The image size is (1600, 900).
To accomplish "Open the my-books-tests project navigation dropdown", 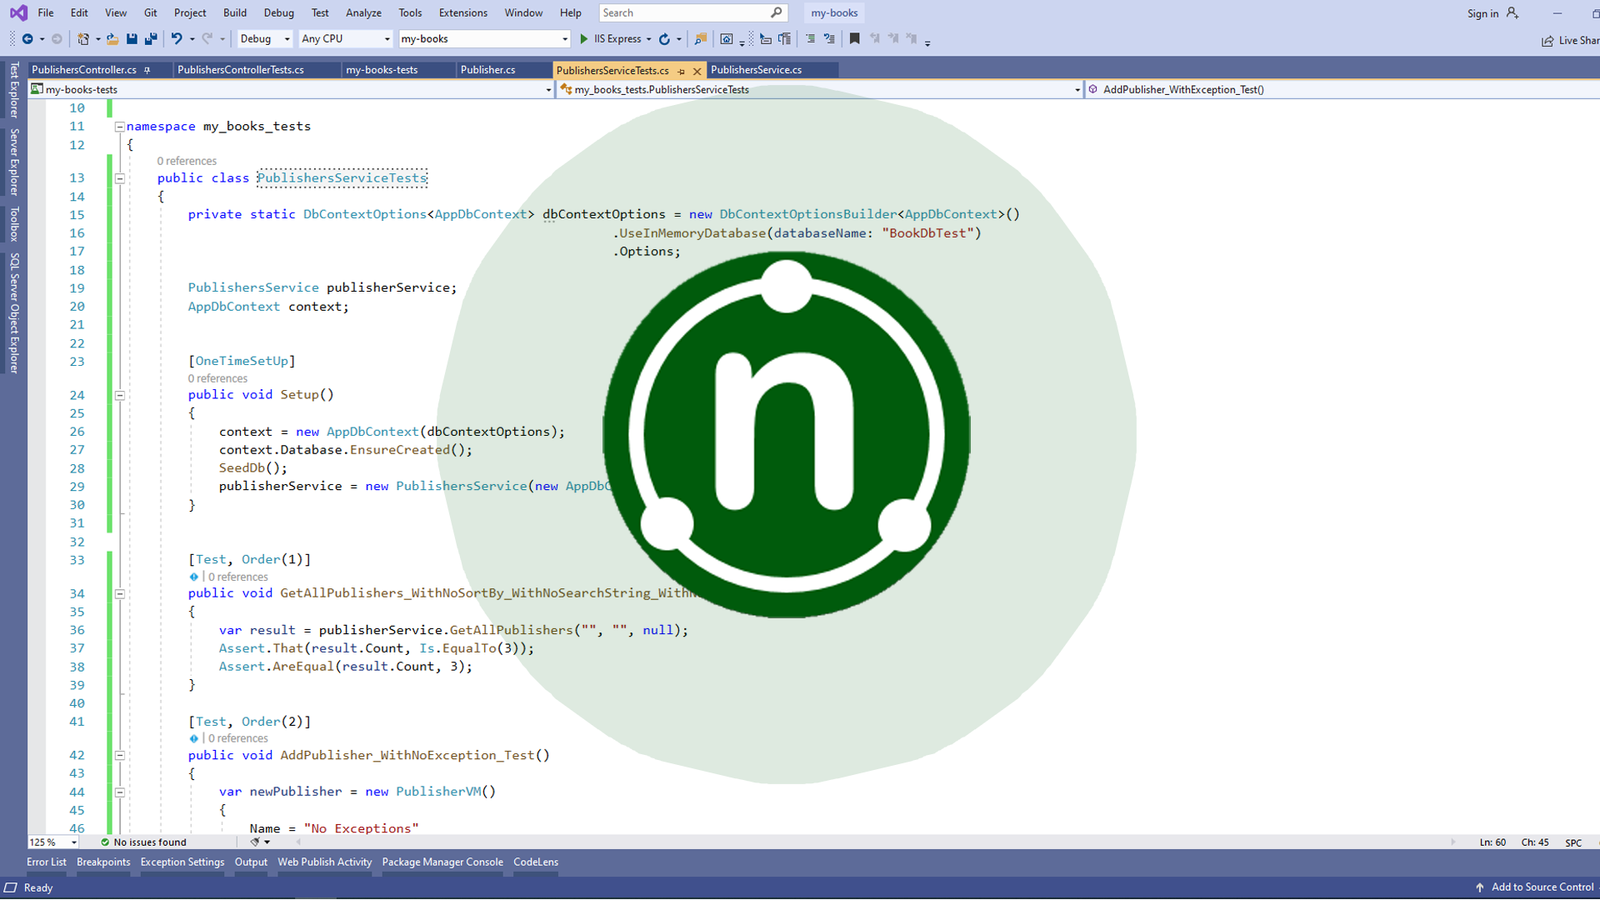I will pyautogui.click(x=291, y=89).
